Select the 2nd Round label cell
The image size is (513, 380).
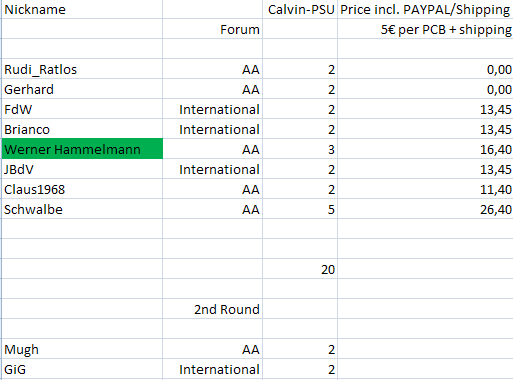(x=213, y=309)
